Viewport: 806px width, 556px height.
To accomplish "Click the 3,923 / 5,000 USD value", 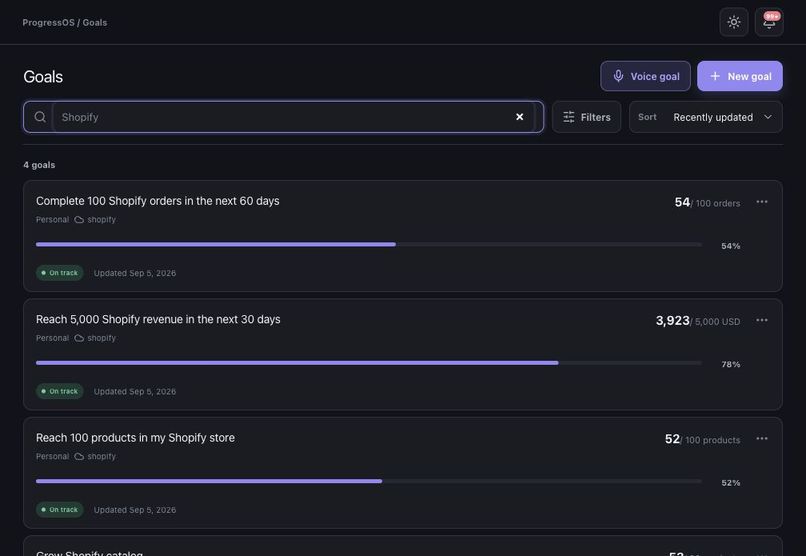I will tap(698, 321).
